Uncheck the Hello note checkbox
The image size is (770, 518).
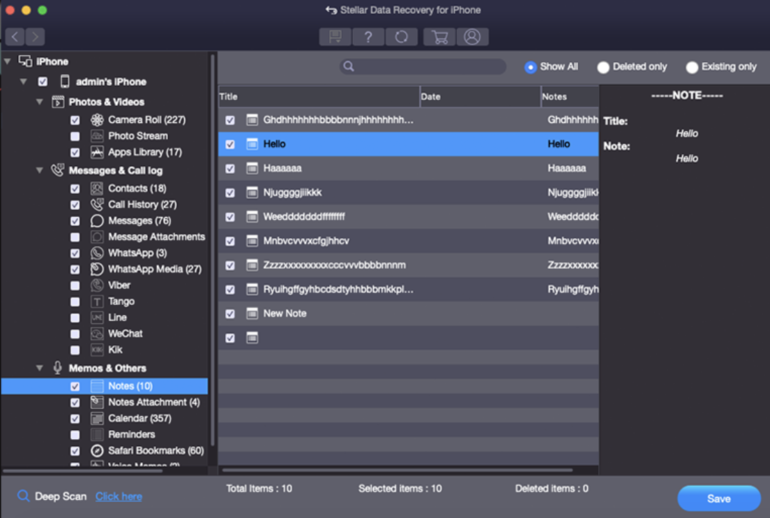(230, 144)
